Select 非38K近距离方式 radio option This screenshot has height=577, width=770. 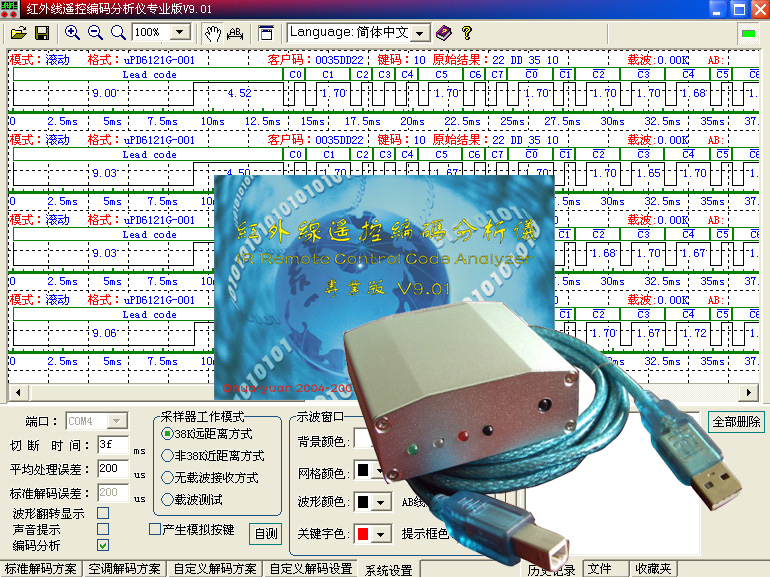[167, 456]
